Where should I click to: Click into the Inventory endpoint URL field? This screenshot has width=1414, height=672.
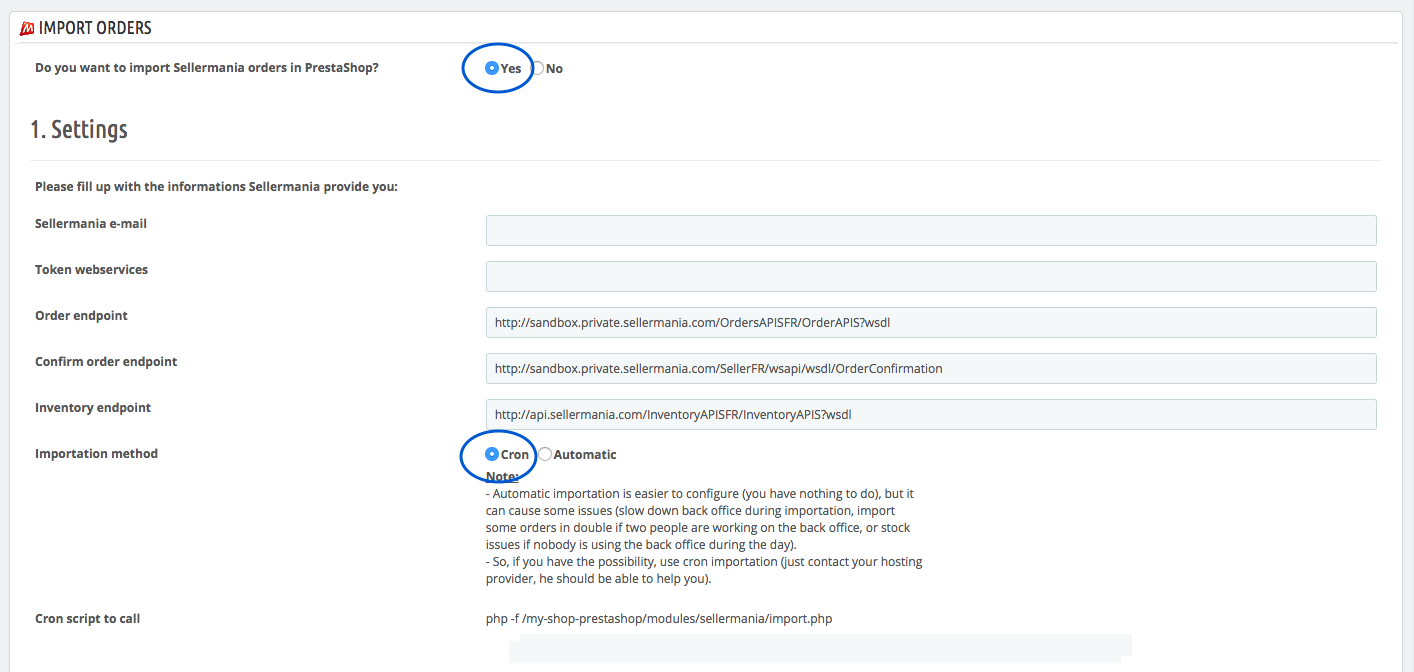pos(931,414)
